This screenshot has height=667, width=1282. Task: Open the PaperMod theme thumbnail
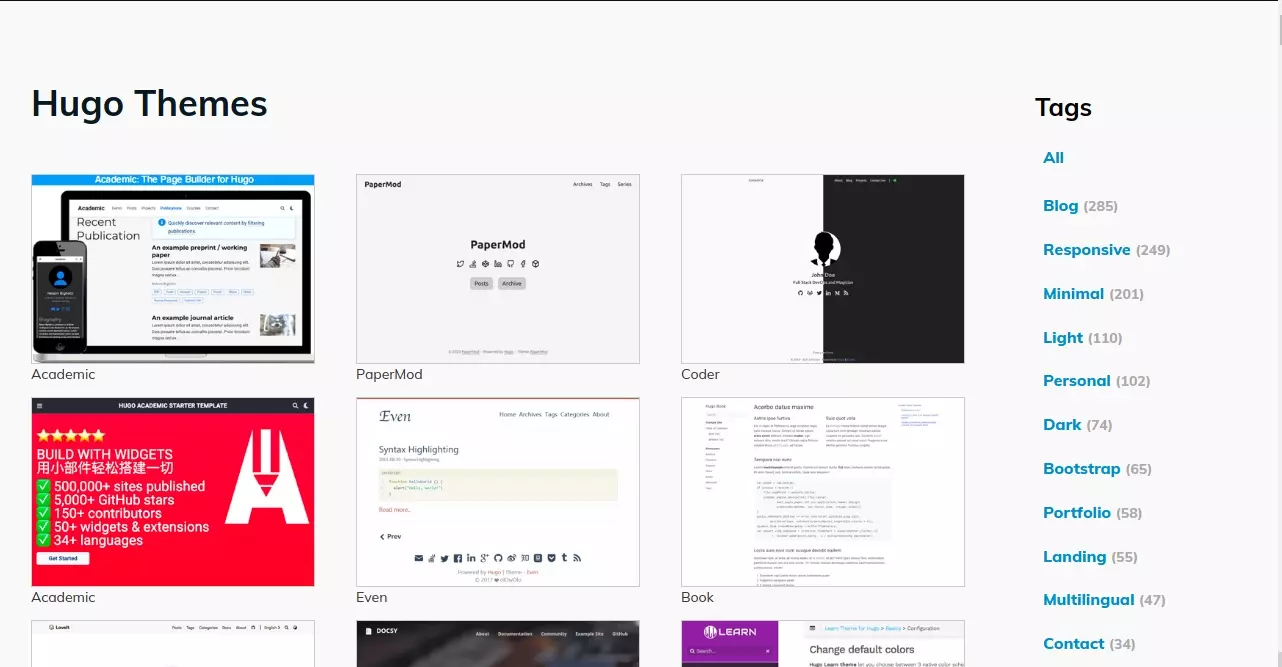click(497, 269)
